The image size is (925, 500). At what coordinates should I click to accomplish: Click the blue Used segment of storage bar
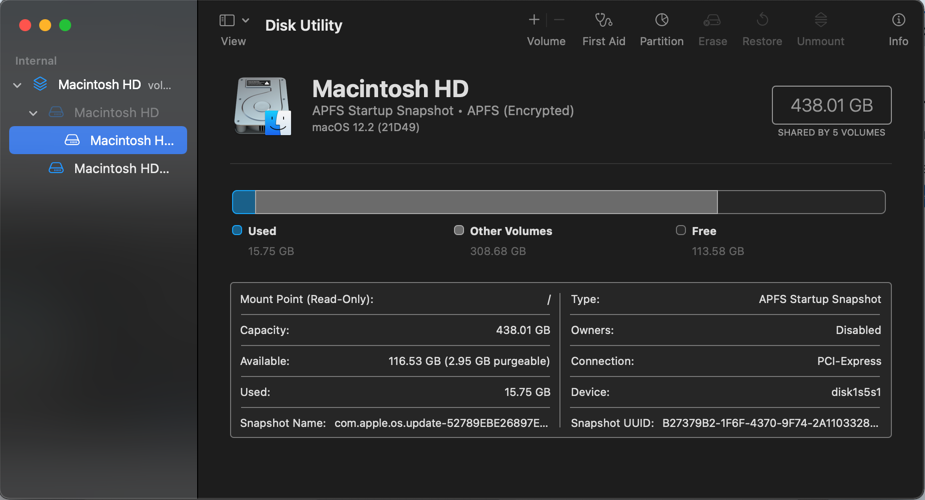(244, 202)
